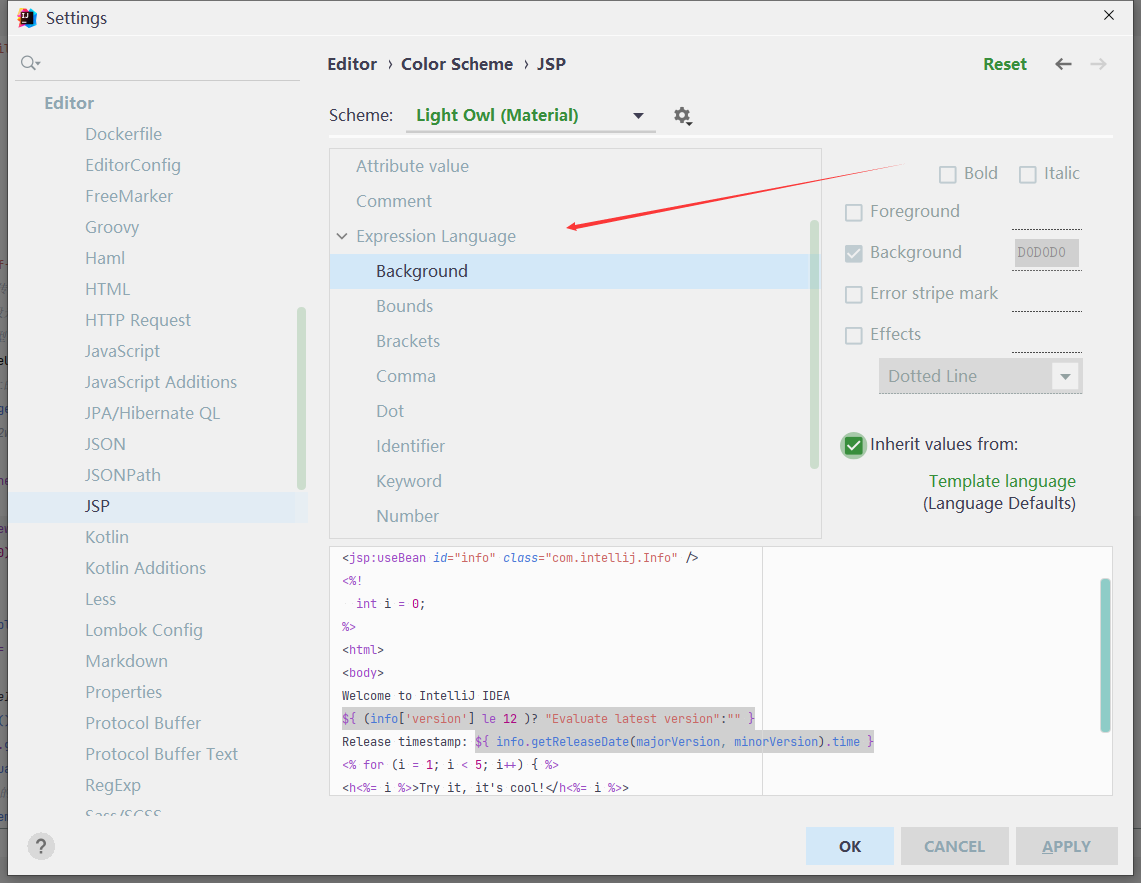1141x883 pixels.
Task: Click the OK button
Action: (849, 846)
